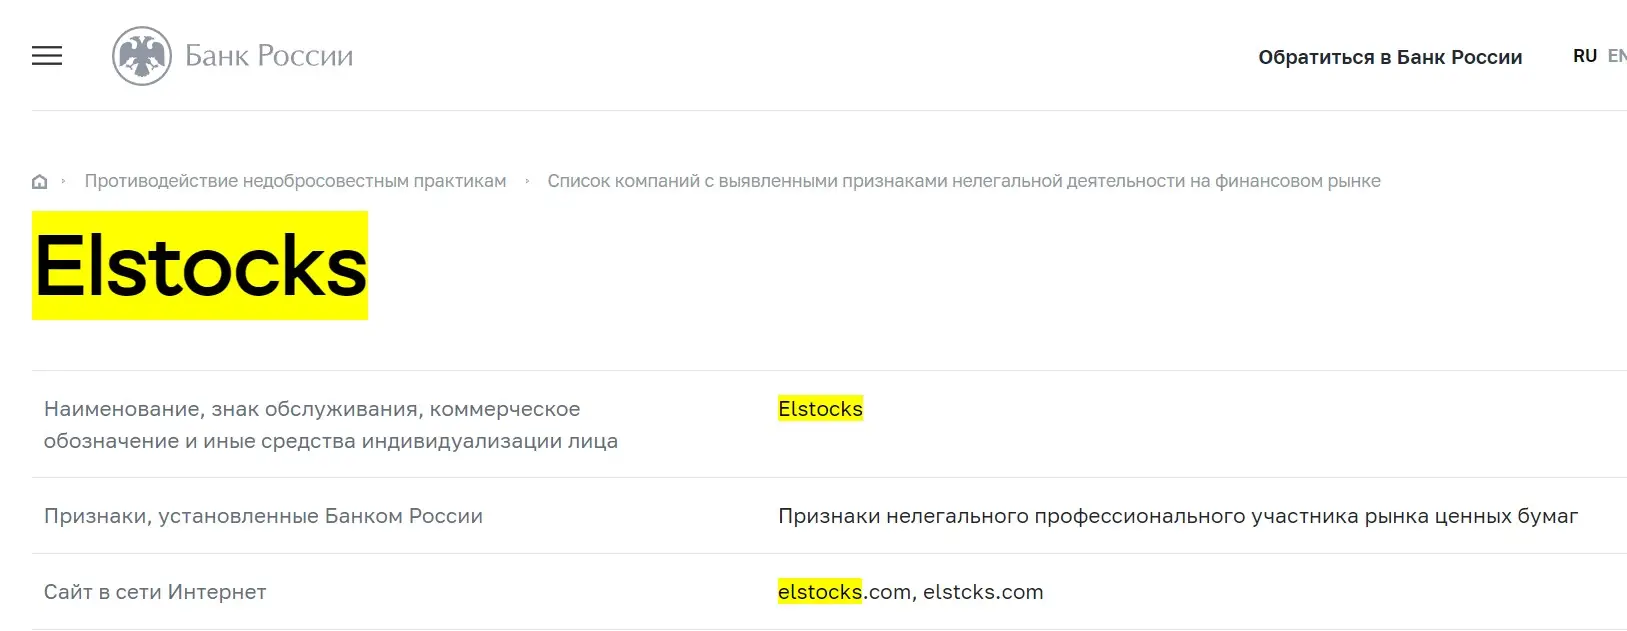Visit the elstcks.com website link
1627x631 pixels.
pos(984,591)
